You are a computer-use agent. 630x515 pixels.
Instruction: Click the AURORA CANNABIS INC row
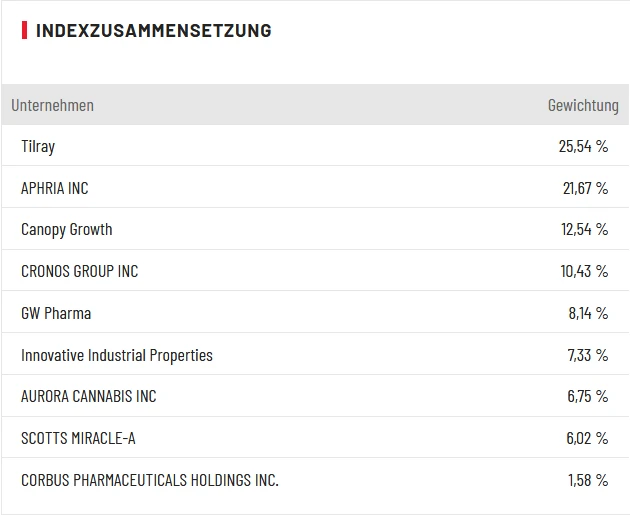tap(89, 396)
